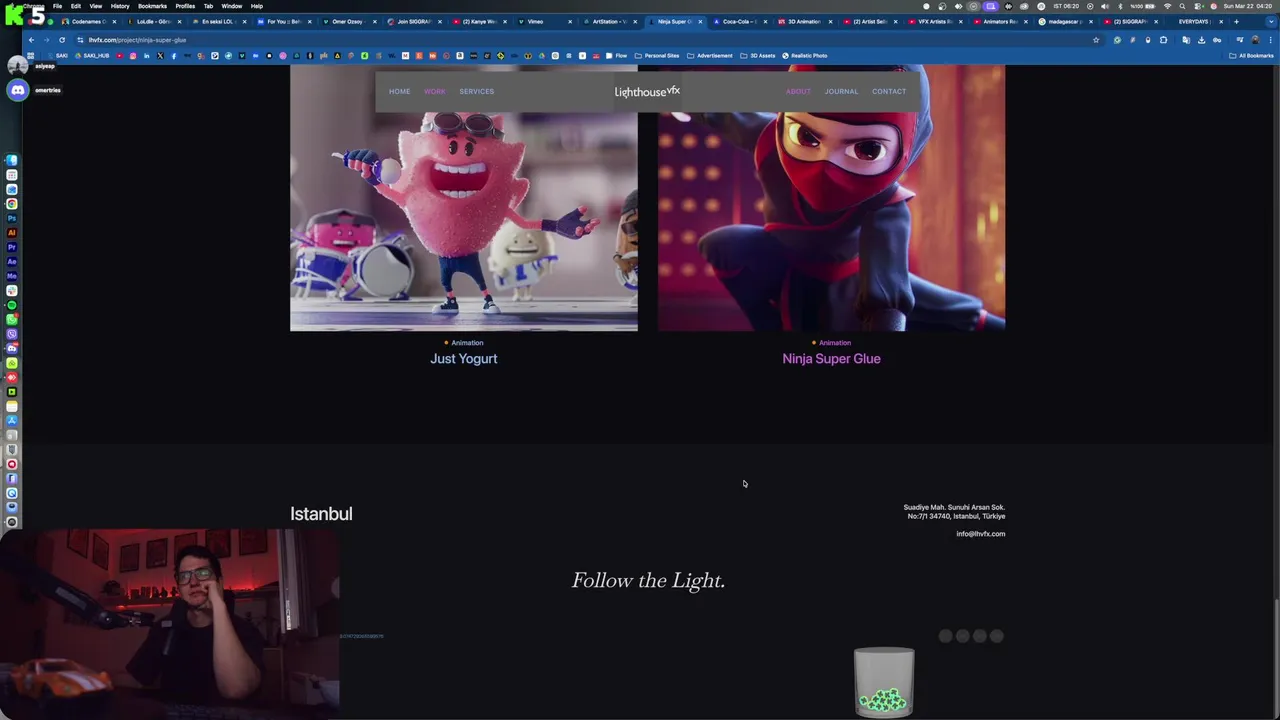Viewport: 1280px width, 720px height.
Task: Open Media Encoder from the dock
Action: [11, 276]
